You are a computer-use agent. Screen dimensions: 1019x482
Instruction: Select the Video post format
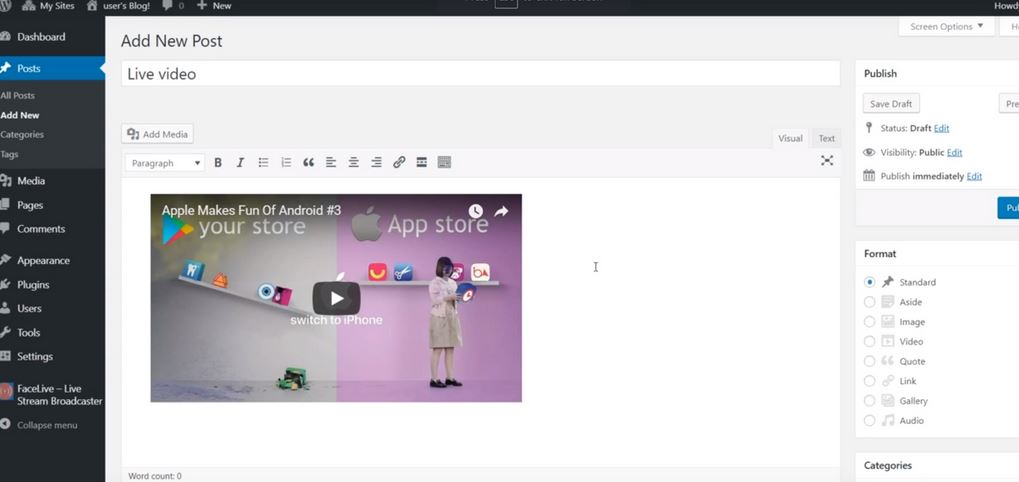tap(870, 342)
